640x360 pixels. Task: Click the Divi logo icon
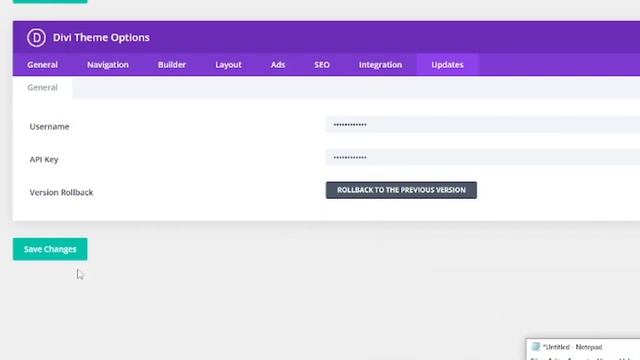point(36,38)
